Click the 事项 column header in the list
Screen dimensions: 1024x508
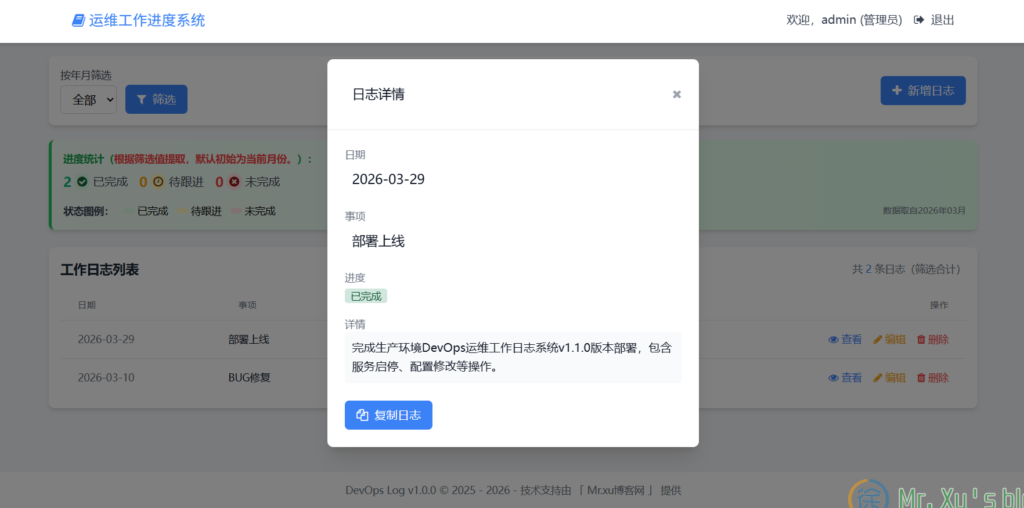[247, 305]
